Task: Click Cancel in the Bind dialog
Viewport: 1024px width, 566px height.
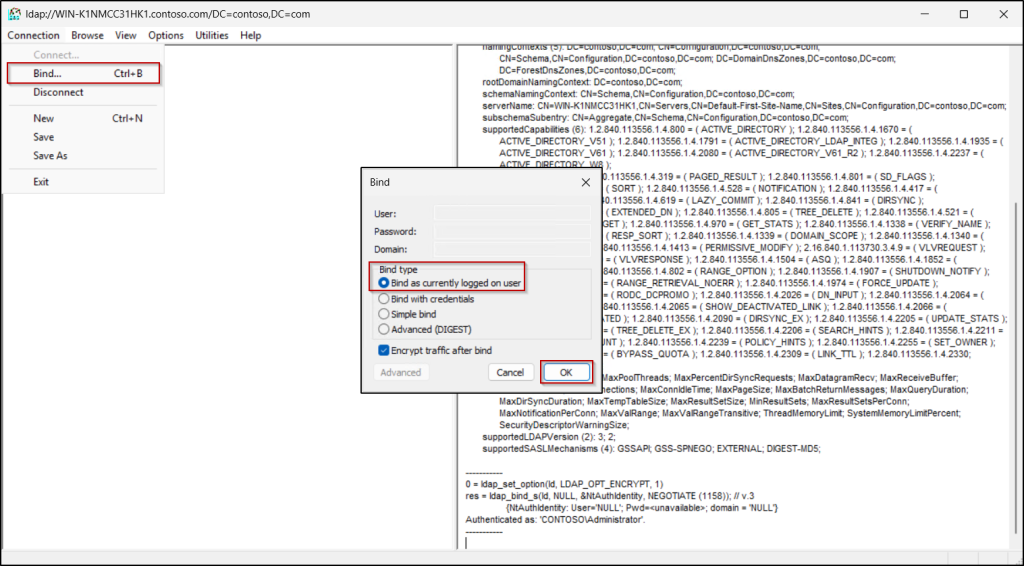Action: pos(510,372)
